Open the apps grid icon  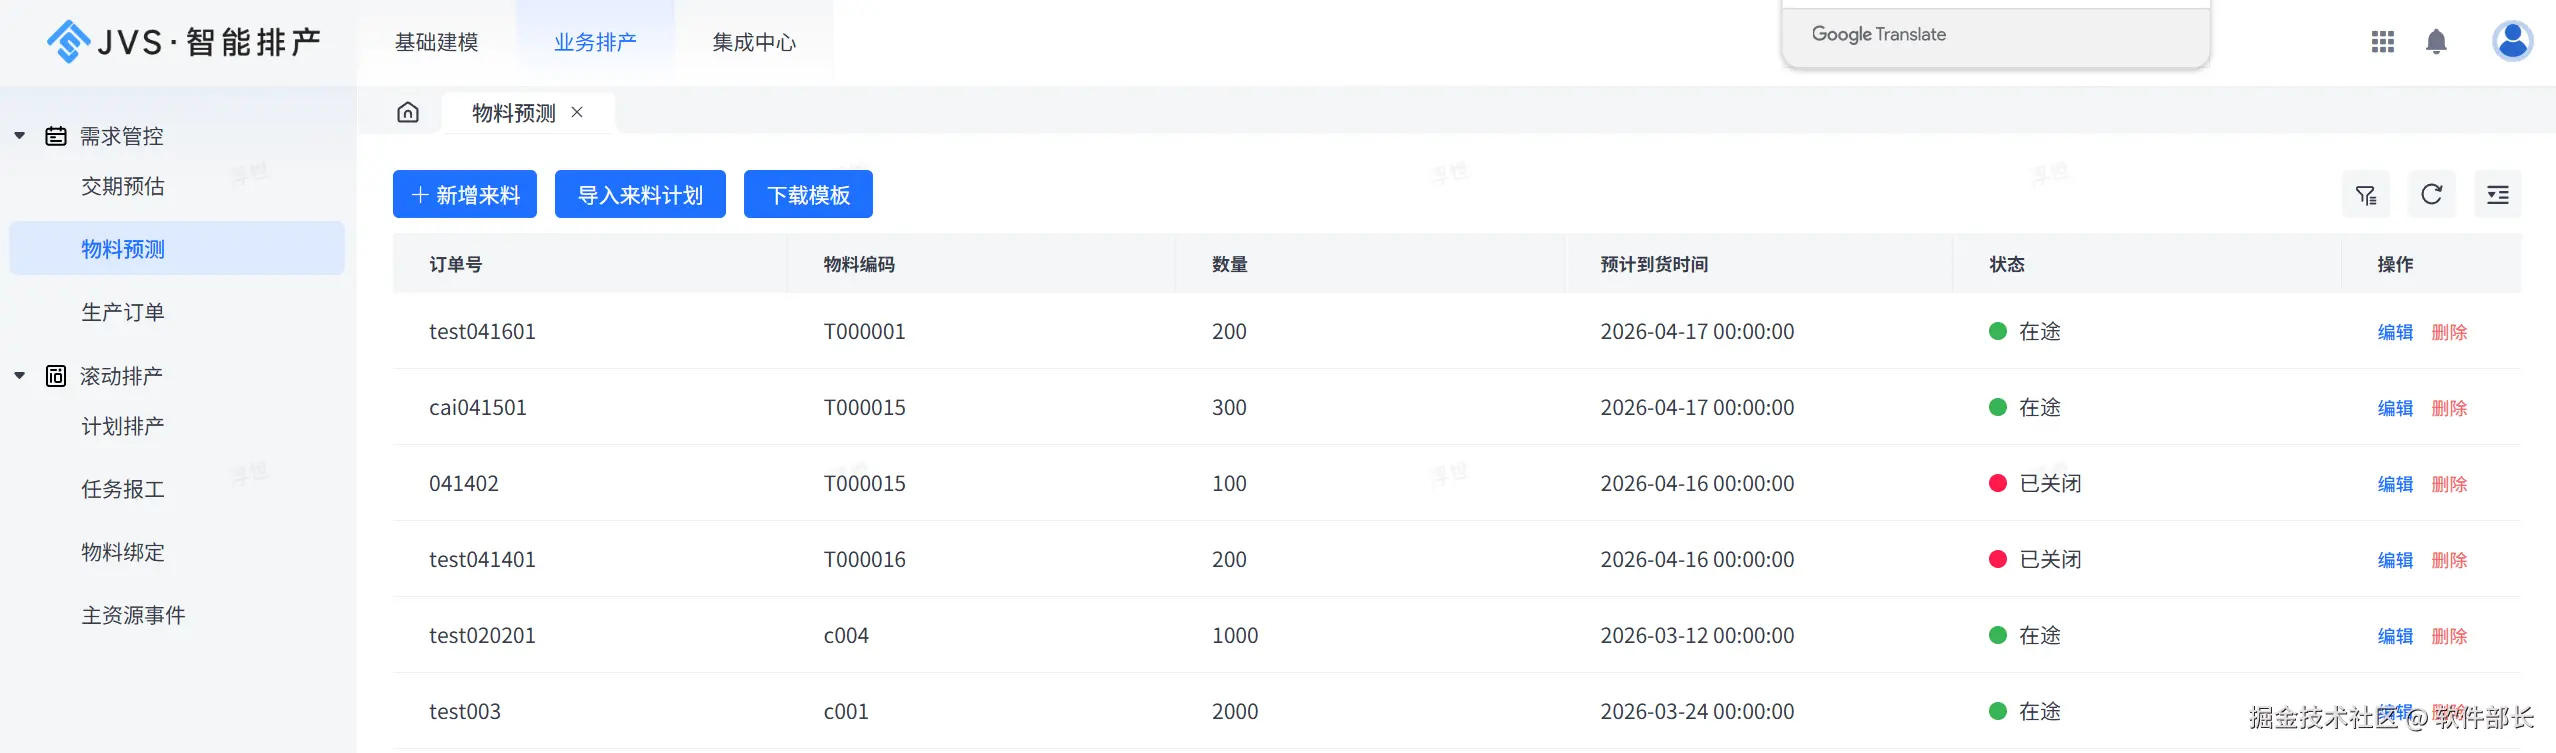(x=2382, y=42)
